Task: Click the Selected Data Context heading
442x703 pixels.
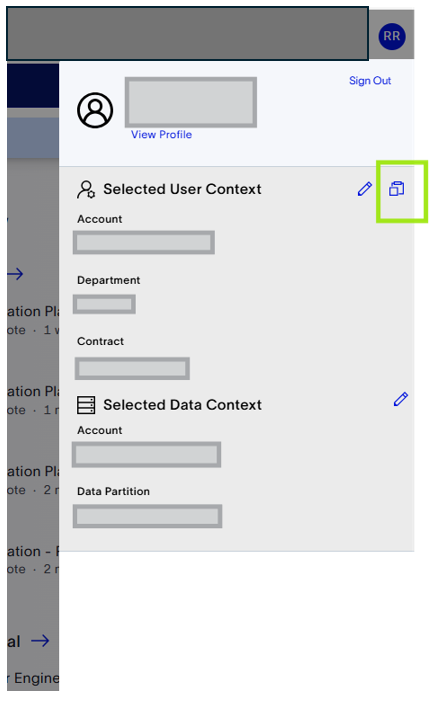Action: 182,405
